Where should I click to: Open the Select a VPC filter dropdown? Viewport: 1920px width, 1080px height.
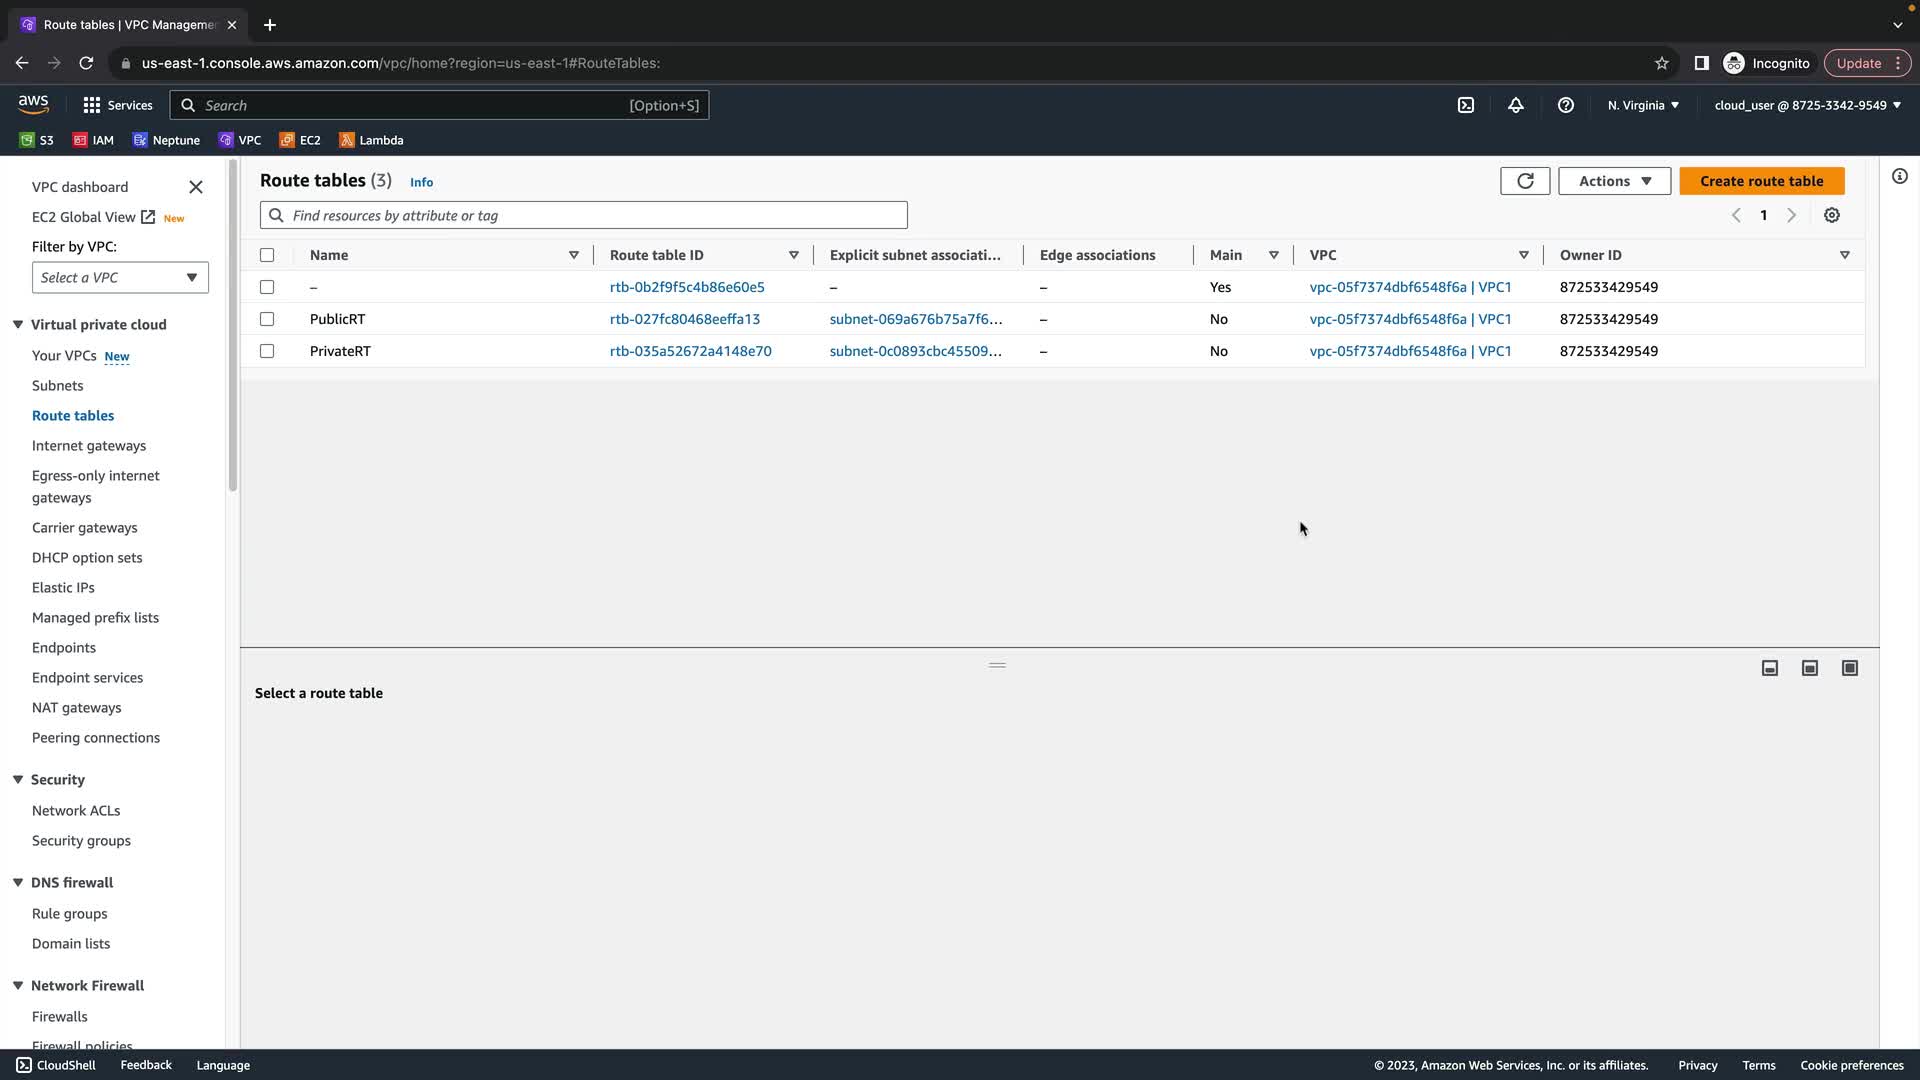pyautogui.click(x=120, y=278)
